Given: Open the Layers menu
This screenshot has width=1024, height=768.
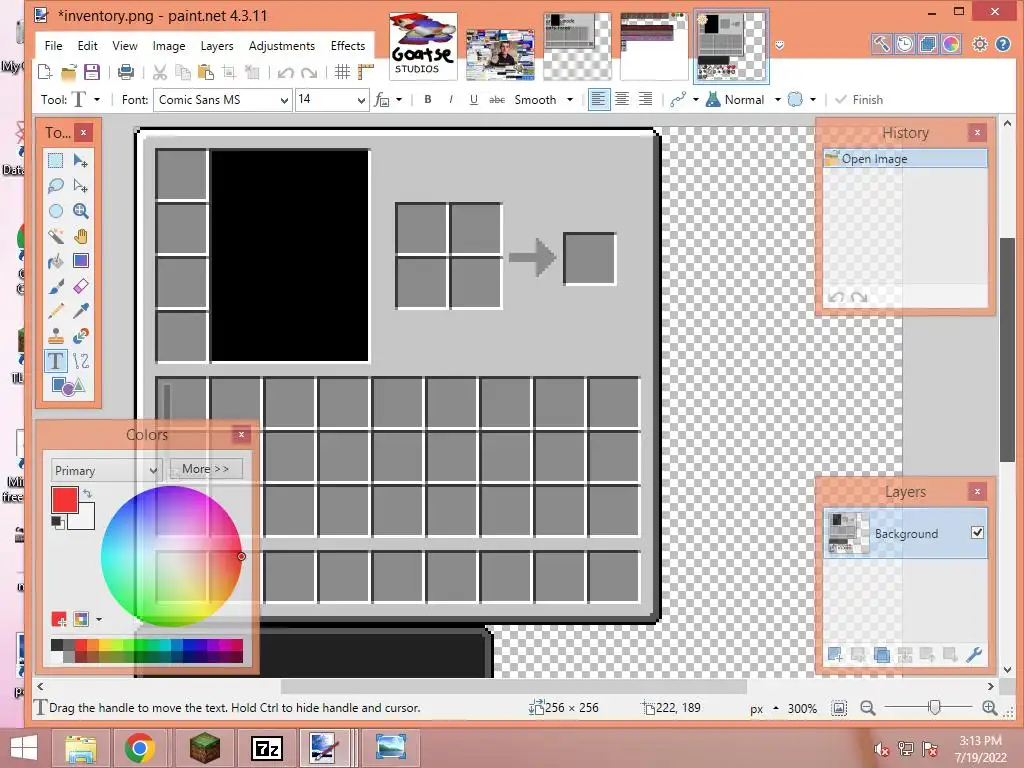Looking at the screenshot, I should [x=217, y=46].
